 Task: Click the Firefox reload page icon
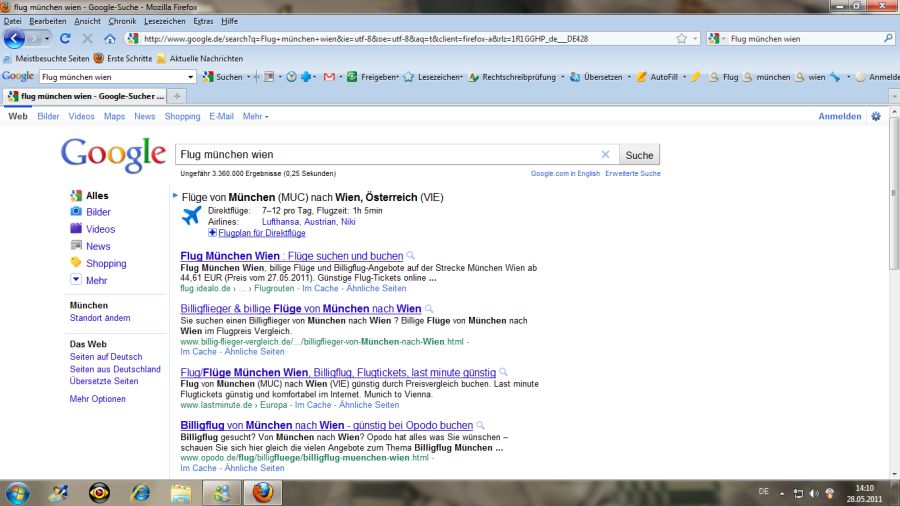click(x=65, y=39)
